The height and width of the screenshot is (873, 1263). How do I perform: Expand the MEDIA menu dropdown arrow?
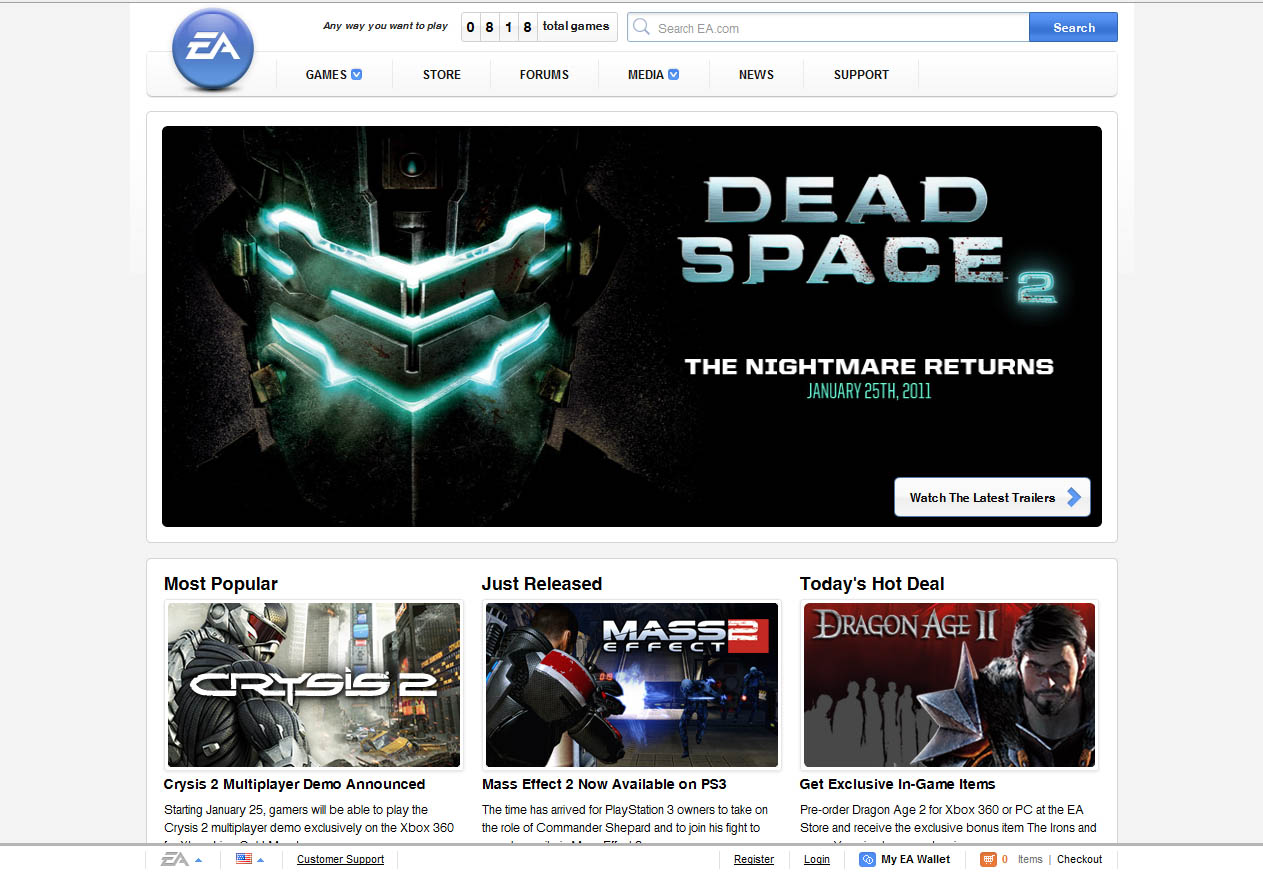click(673, 74)
